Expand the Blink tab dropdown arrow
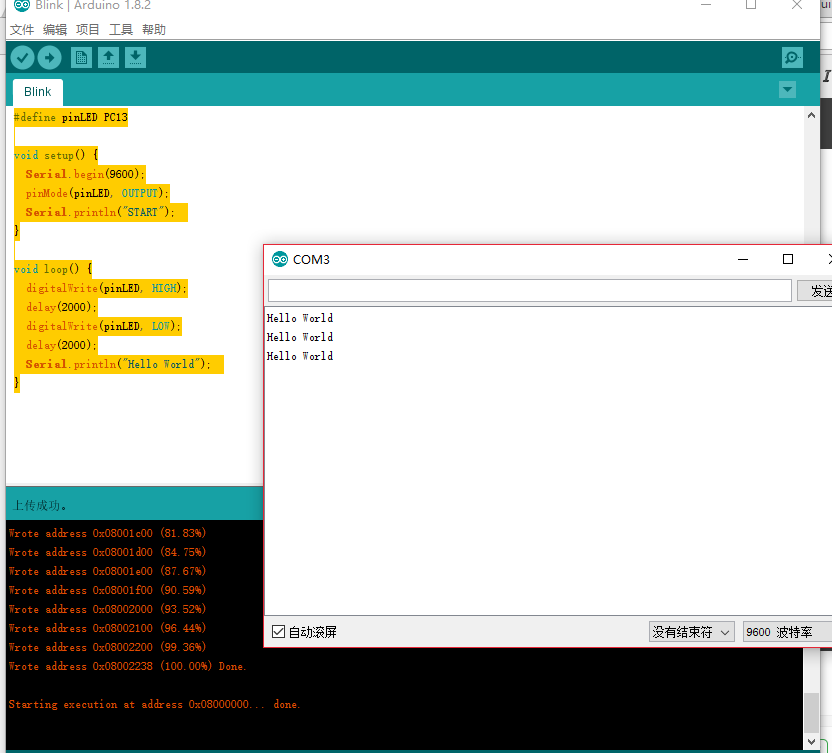The width and height of the screenshot is (832, 753). click(787, 90)
